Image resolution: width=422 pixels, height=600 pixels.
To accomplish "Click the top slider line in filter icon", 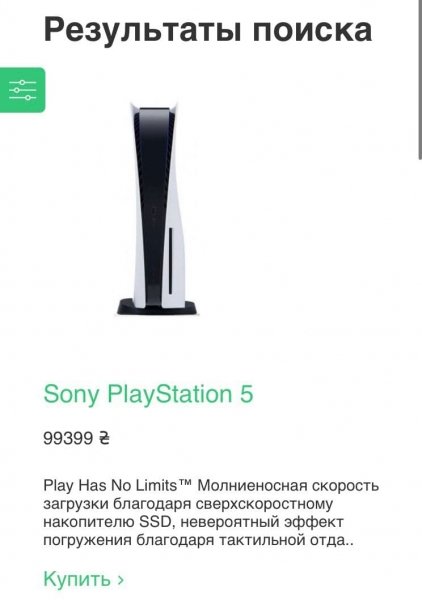I will (23, 82).
